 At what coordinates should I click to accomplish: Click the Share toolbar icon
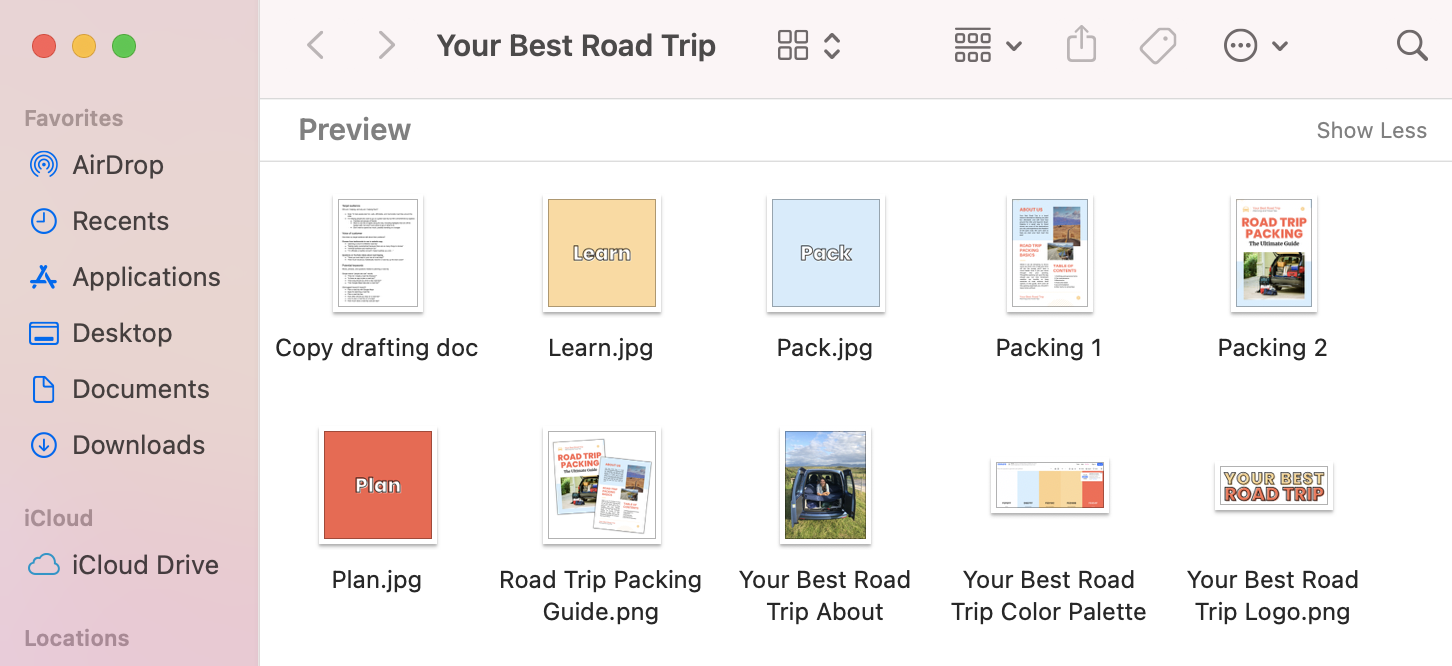[x=1081, y=46]
